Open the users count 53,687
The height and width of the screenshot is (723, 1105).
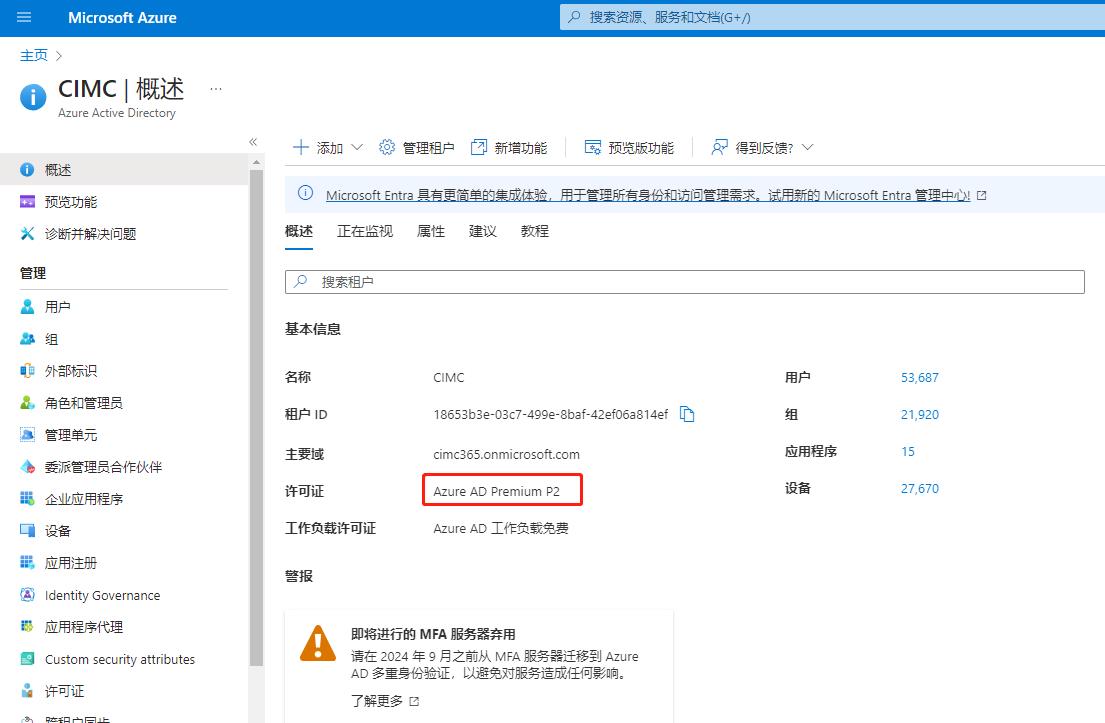click(920, 378)
